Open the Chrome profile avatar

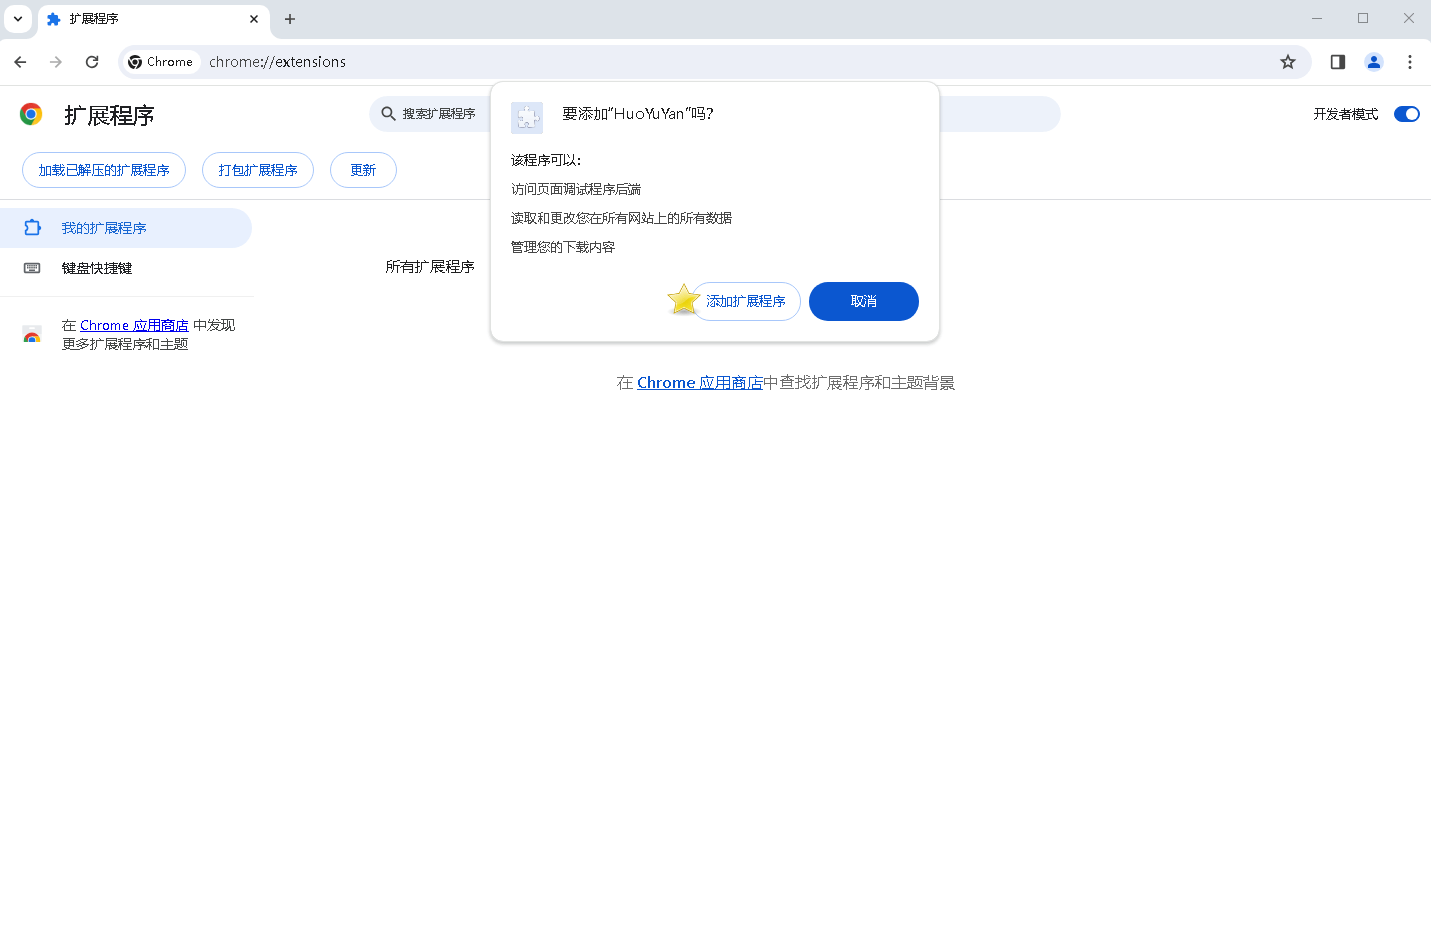(x=1374, y=62)
